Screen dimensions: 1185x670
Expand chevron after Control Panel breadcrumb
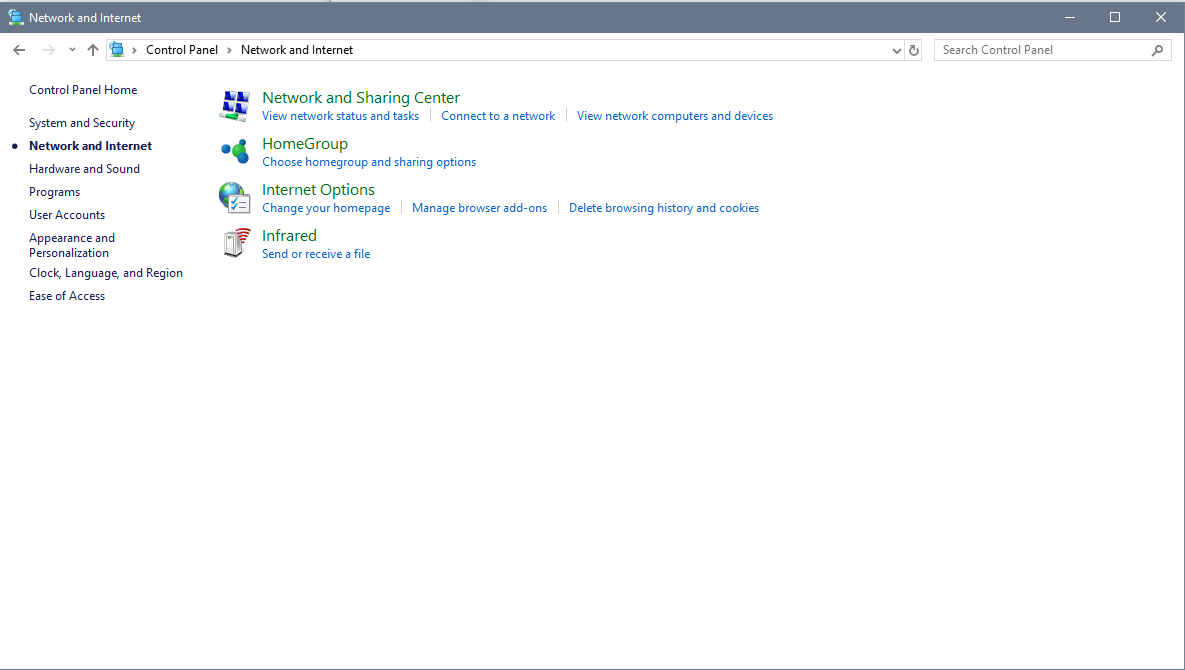[230, 51]
